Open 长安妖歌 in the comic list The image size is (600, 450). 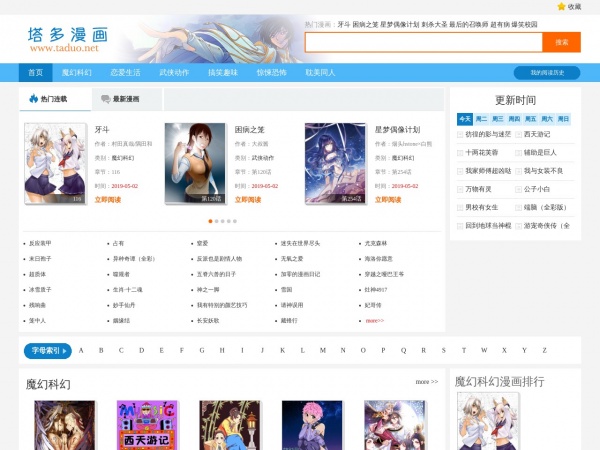click(x=208, y=321)
